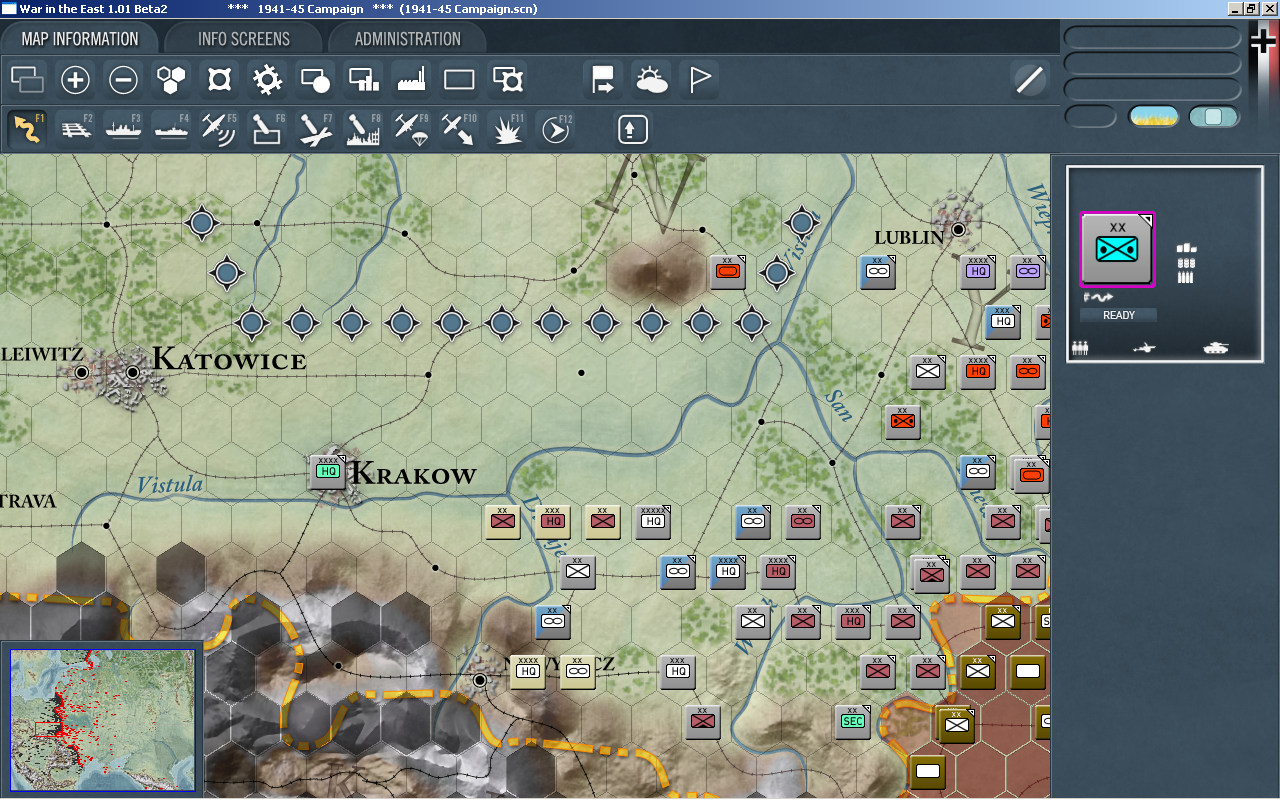Select the F7 bomb airfield mode
This screenshot has width=1280, height=800.
point(315,129)
